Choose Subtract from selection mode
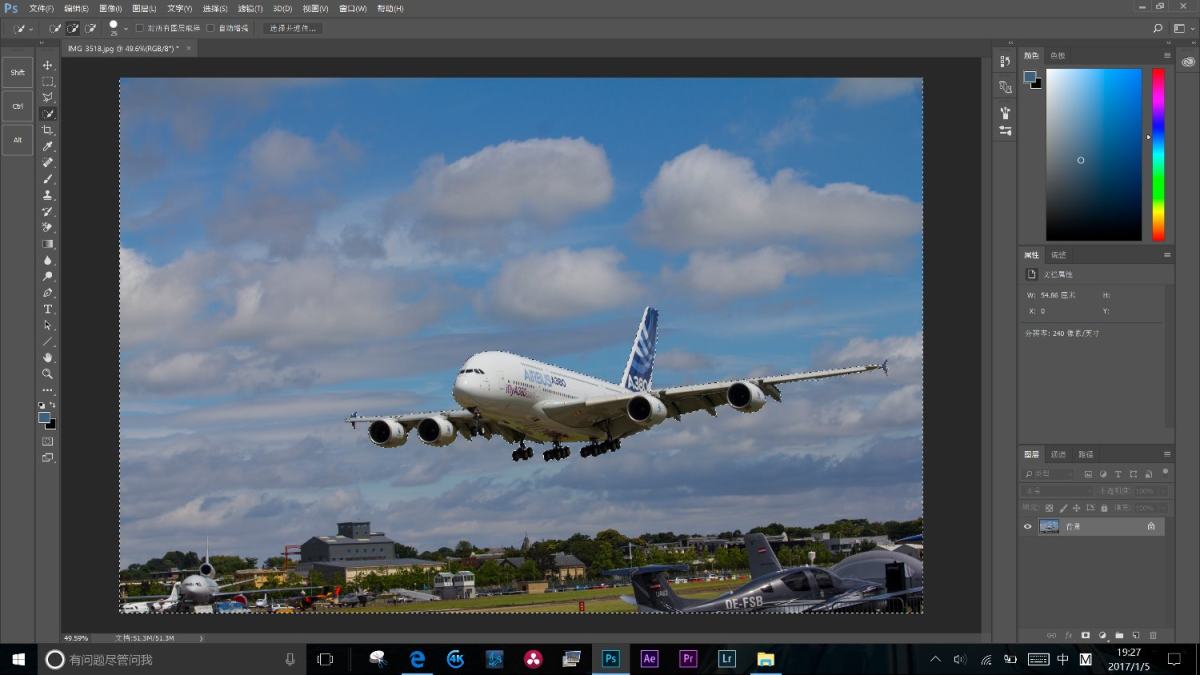Image resolution: width=1200 pixels, height=675 pixels. 90,28
